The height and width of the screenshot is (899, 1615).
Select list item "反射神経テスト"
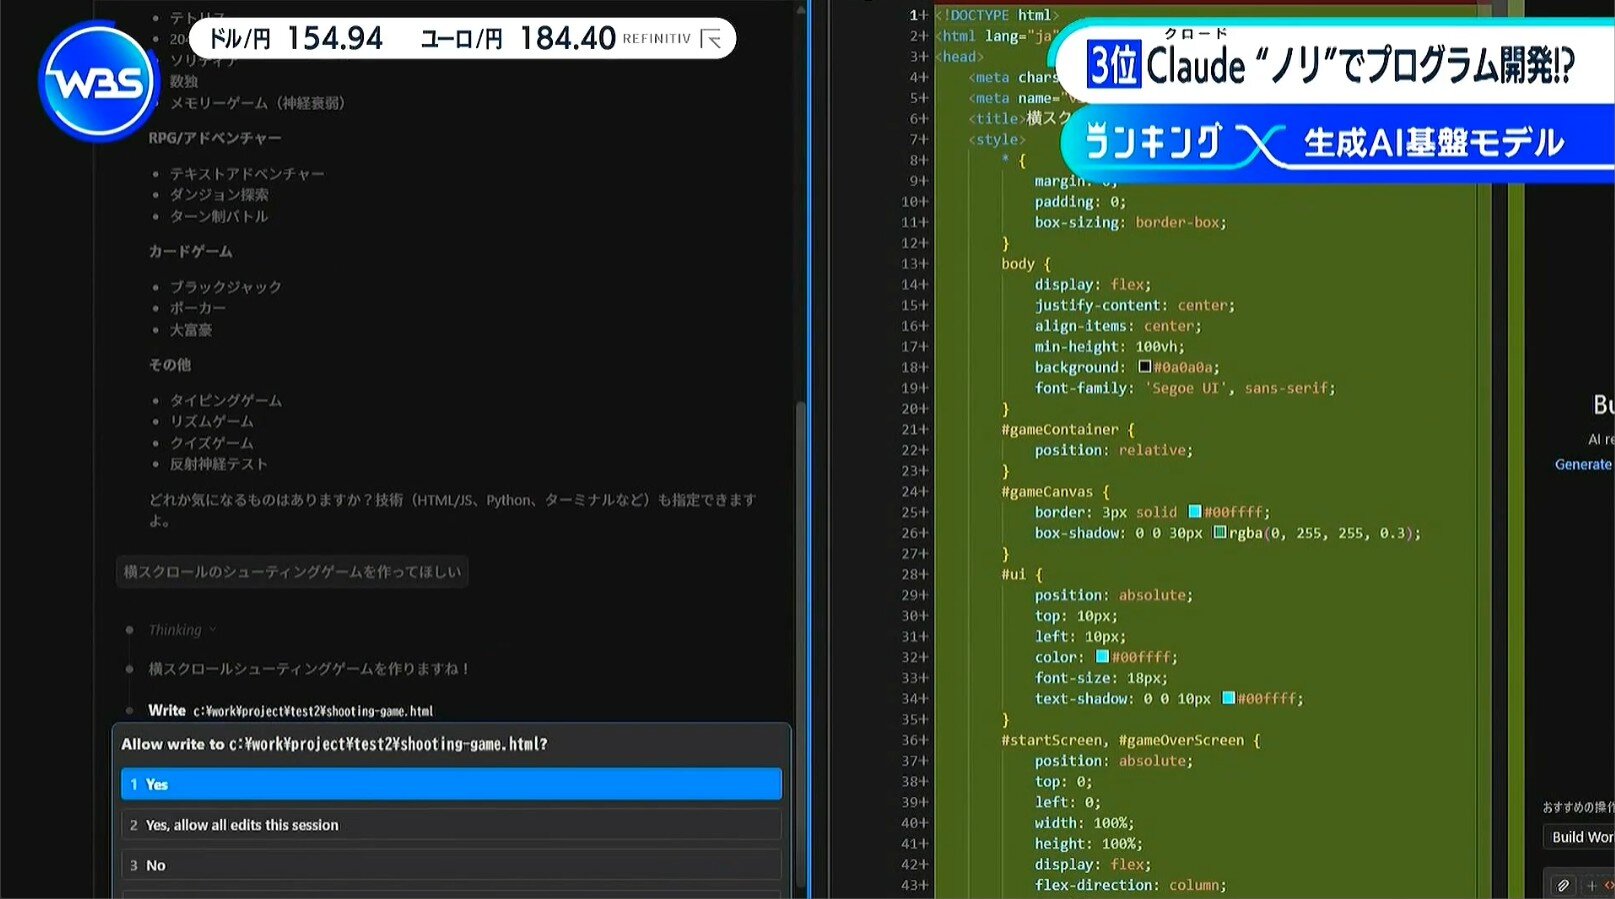point(219,464)
